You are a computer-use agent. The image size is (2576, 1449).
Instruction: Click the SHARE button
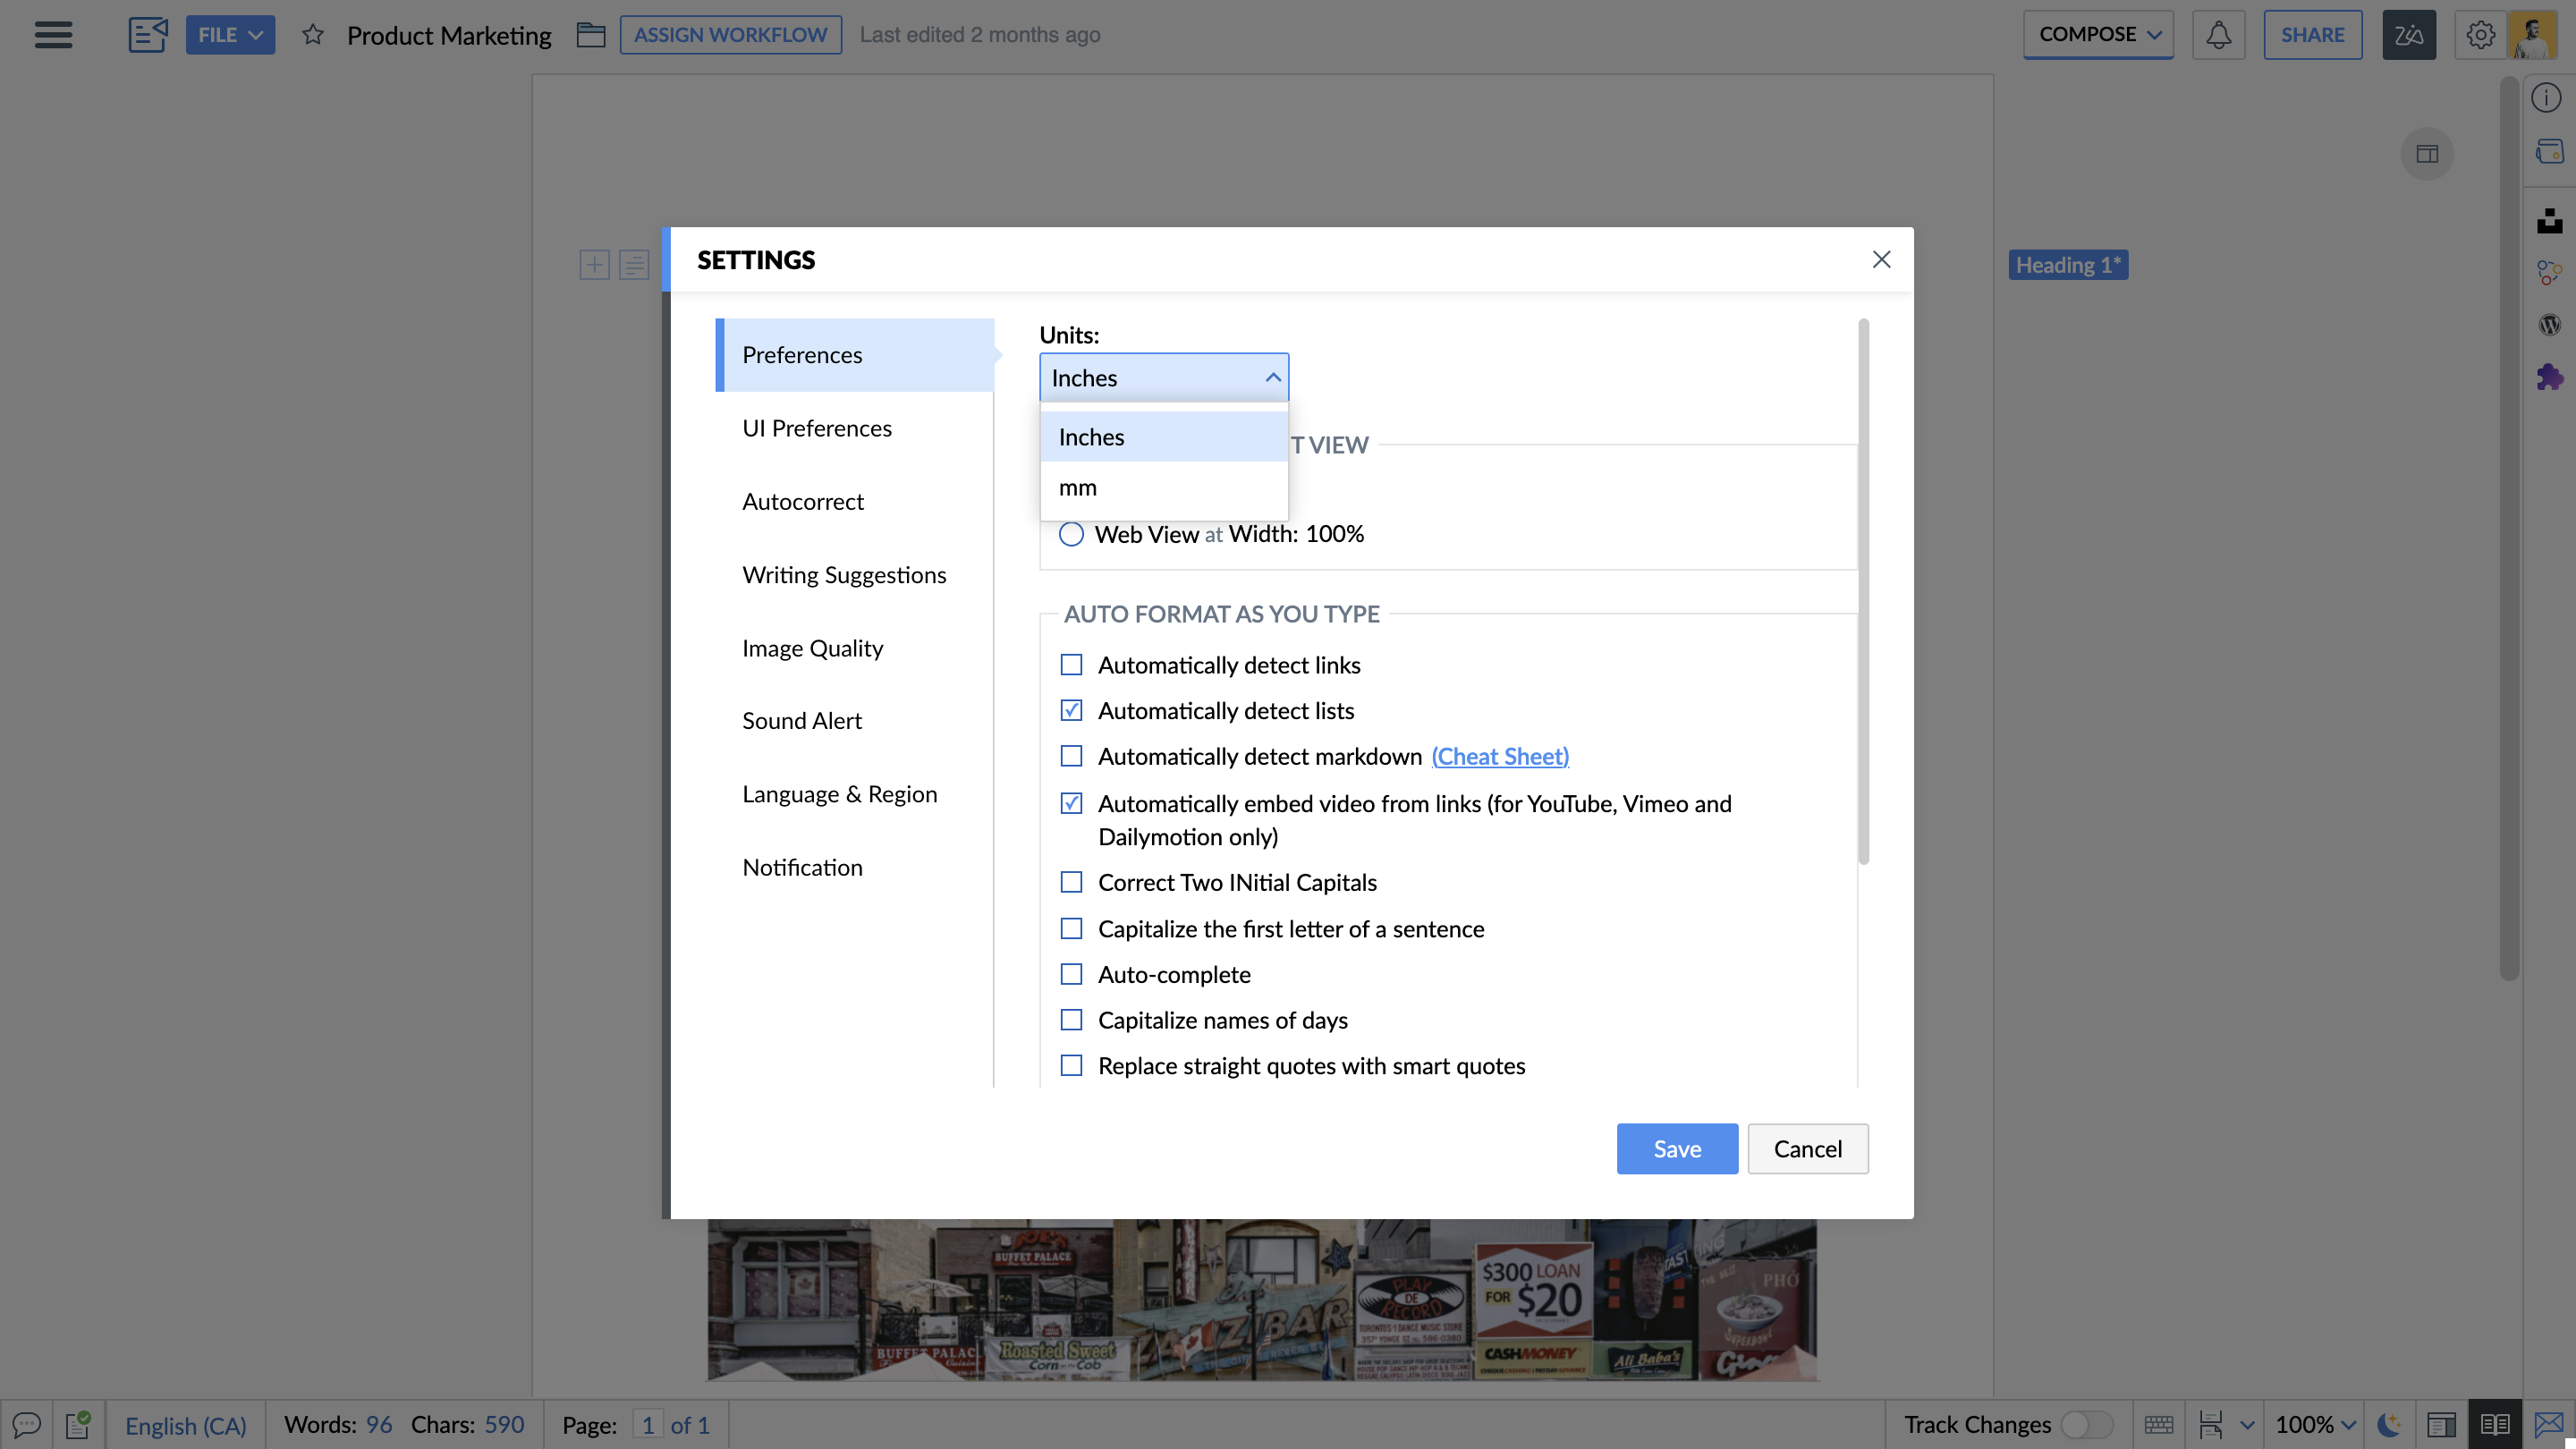tap(2312, 35)
